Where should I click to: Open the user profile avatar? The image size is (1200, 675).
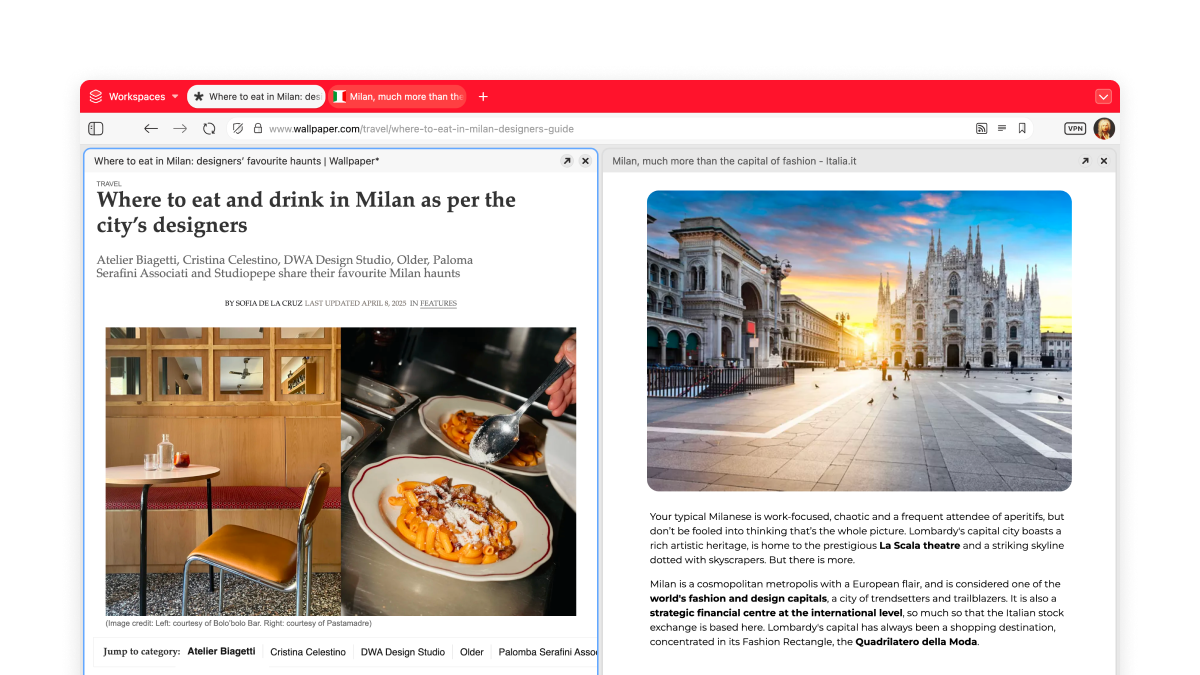1104,129
